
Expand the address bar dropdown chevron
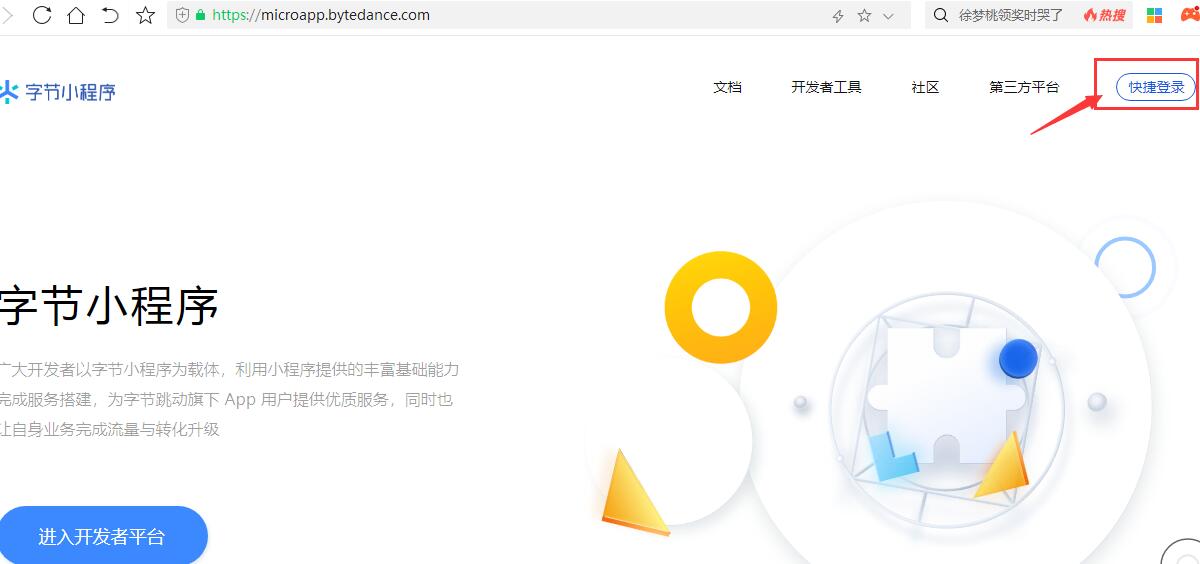tap(888, 16)
